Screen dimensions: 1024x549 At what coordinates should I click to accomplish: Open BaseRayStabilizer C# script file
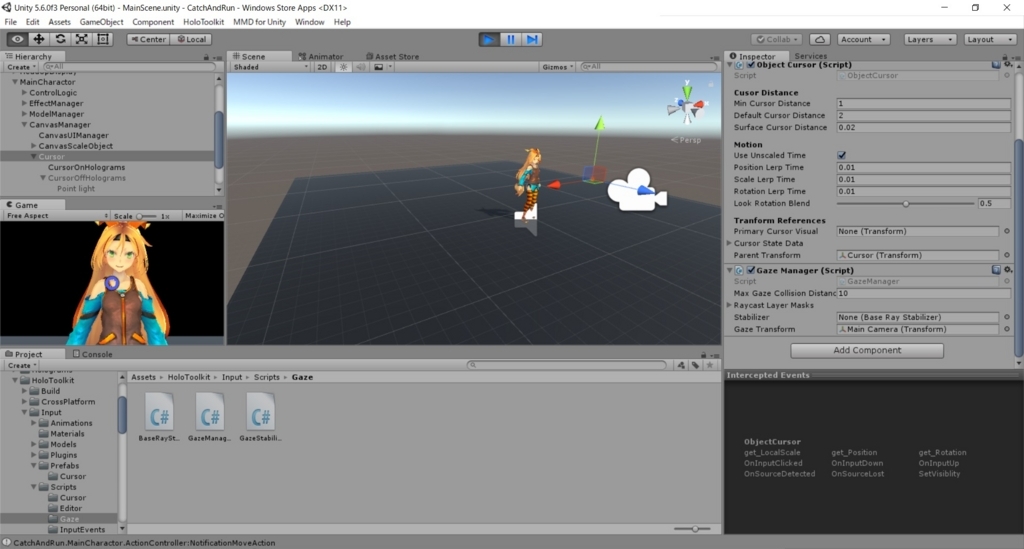[x=159, y=417]
